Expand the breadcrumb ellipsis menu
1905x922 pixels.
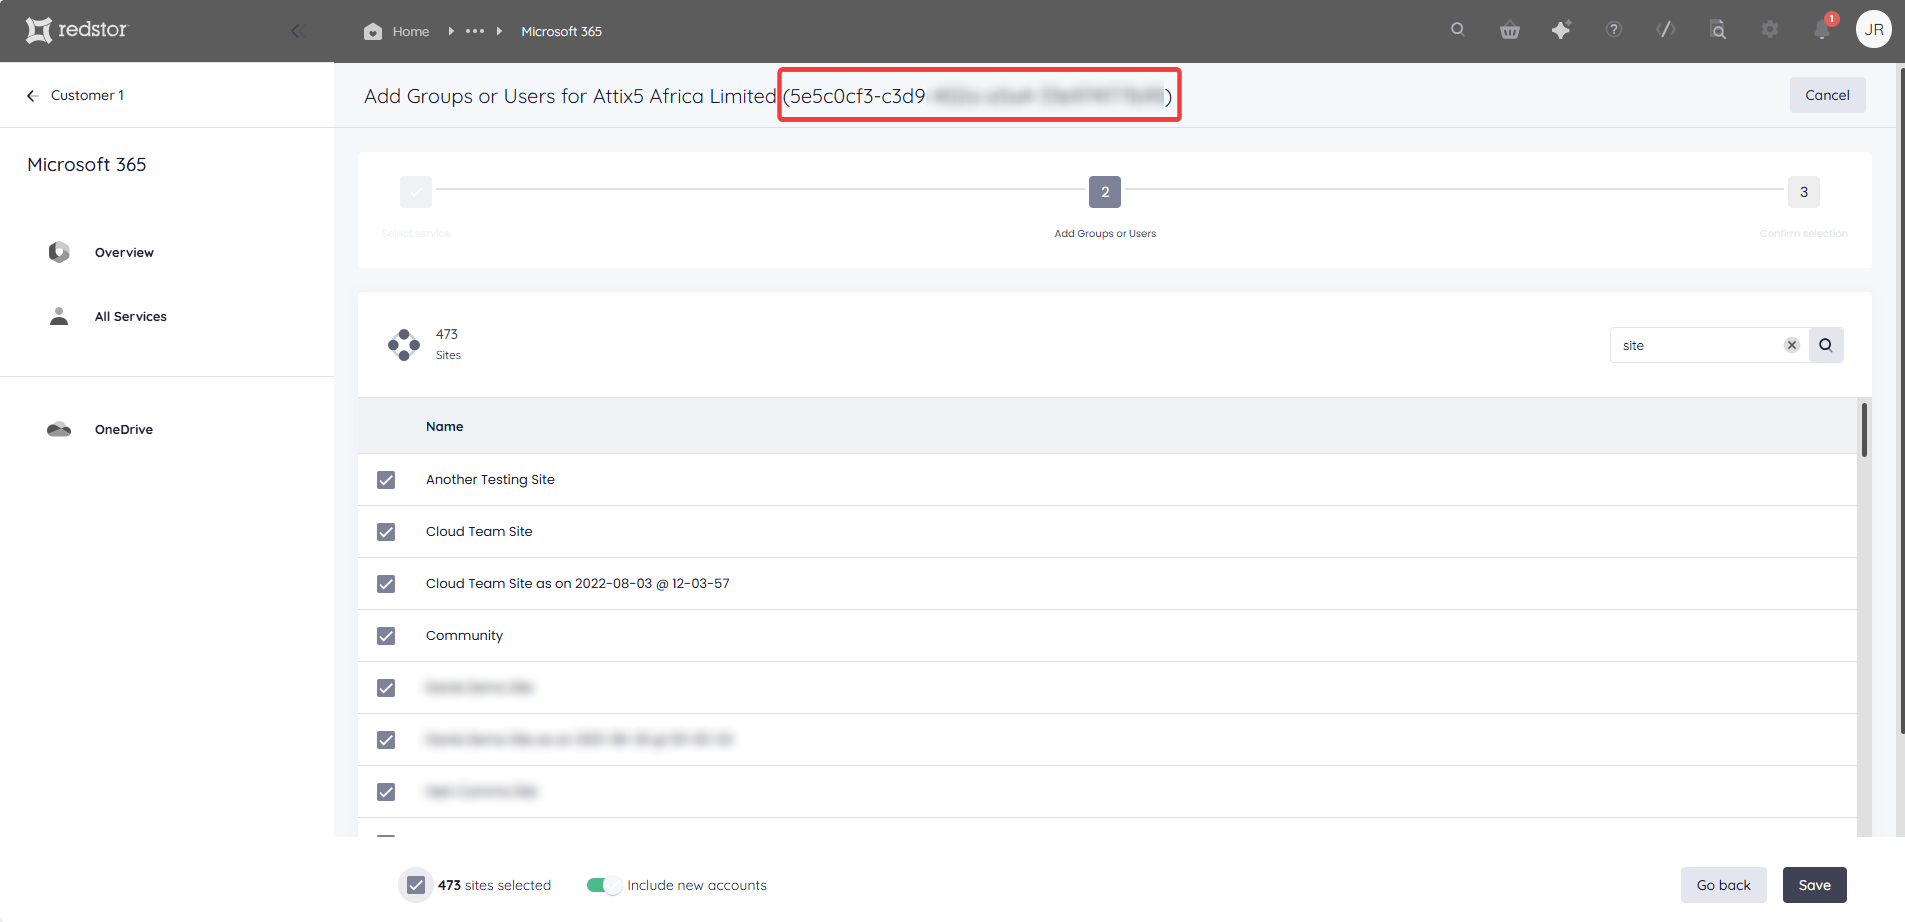click(x=475, y=31)
